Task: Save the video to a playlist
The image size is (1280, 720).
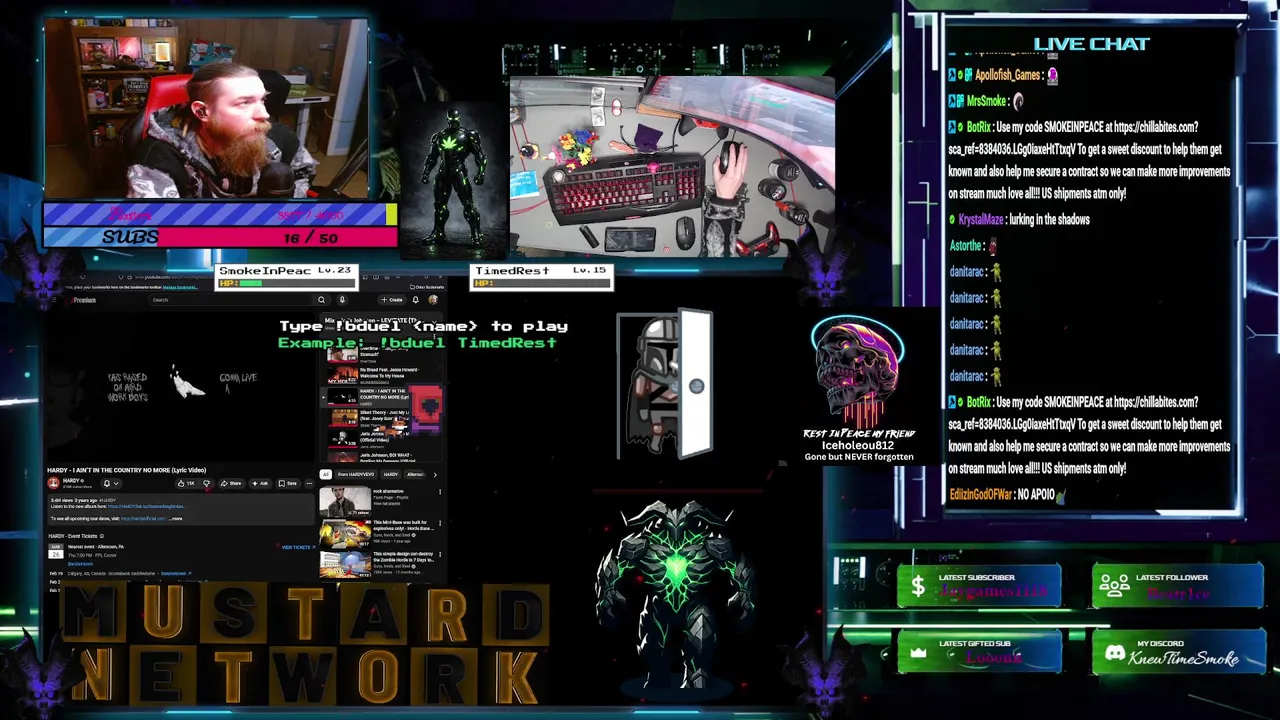Action: pos(288,483)
